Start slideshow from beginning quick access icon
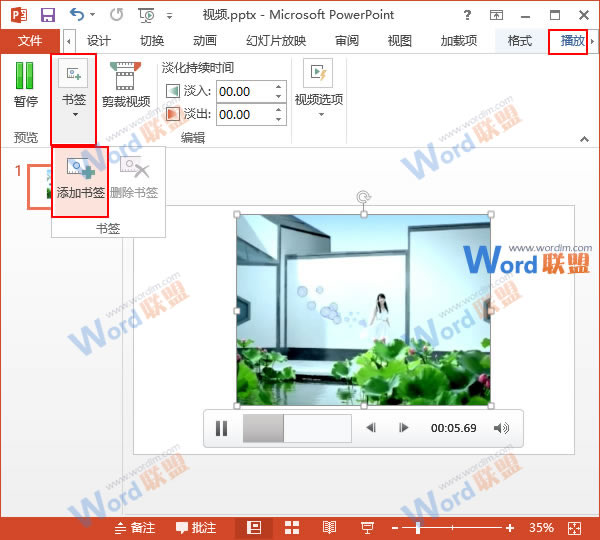This screenshot has width=600, height=540. click(146, 15)
